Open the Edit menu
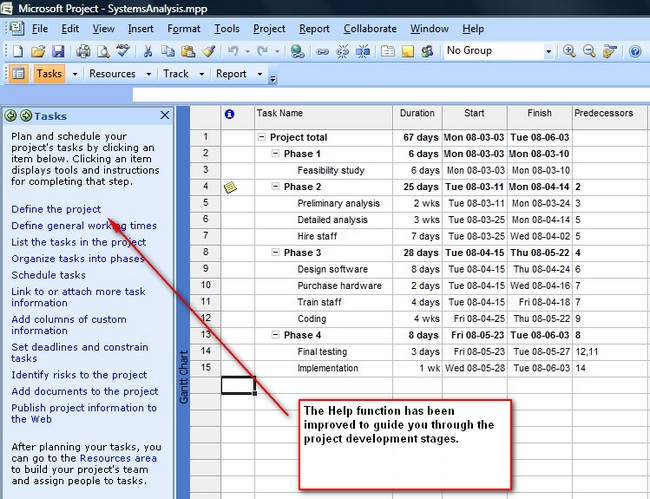The image size is (650, 499). click(x=70, y=29)
